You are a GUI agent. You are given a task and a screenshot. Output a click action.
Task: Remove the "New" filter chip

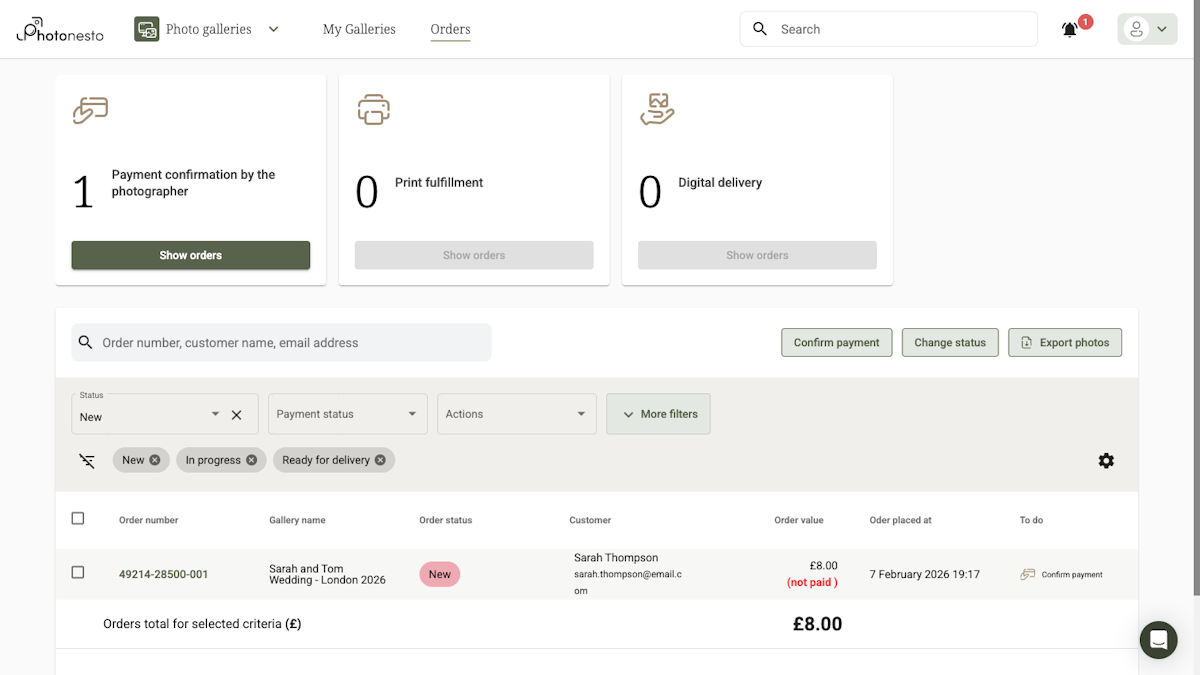coord(154,460)
